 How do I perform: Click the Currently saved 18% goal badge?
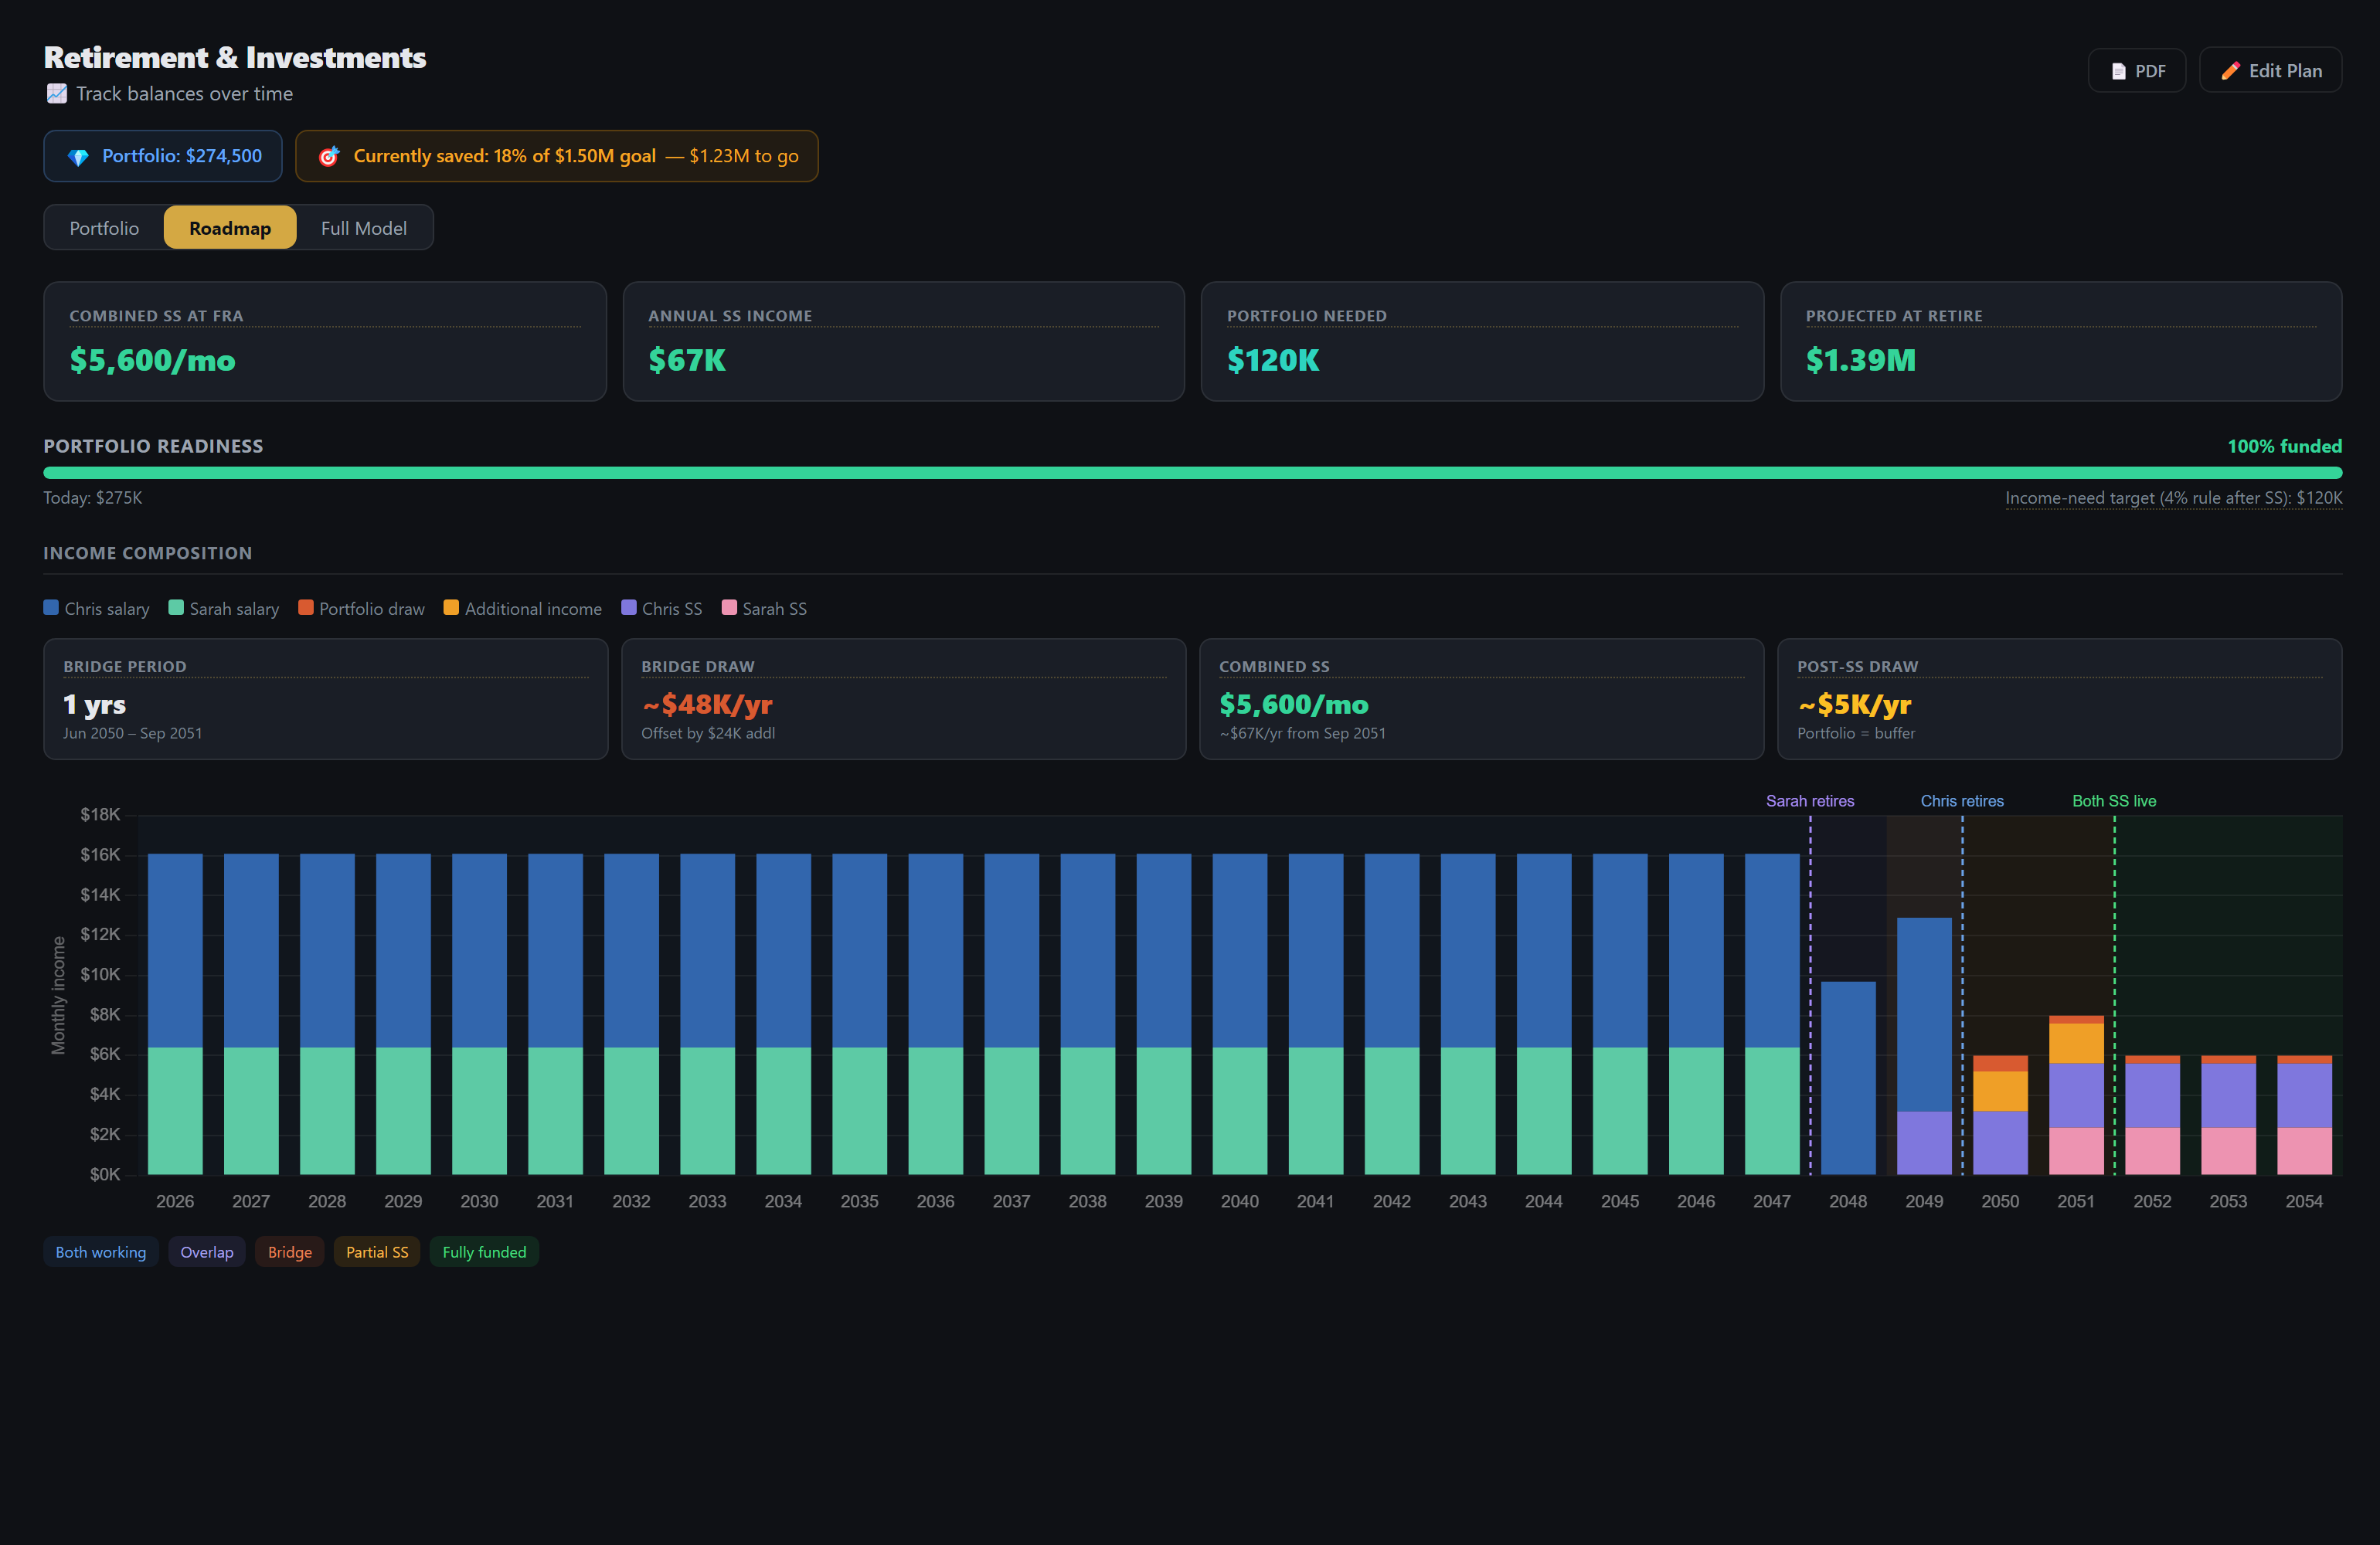(x=557, y=156)
